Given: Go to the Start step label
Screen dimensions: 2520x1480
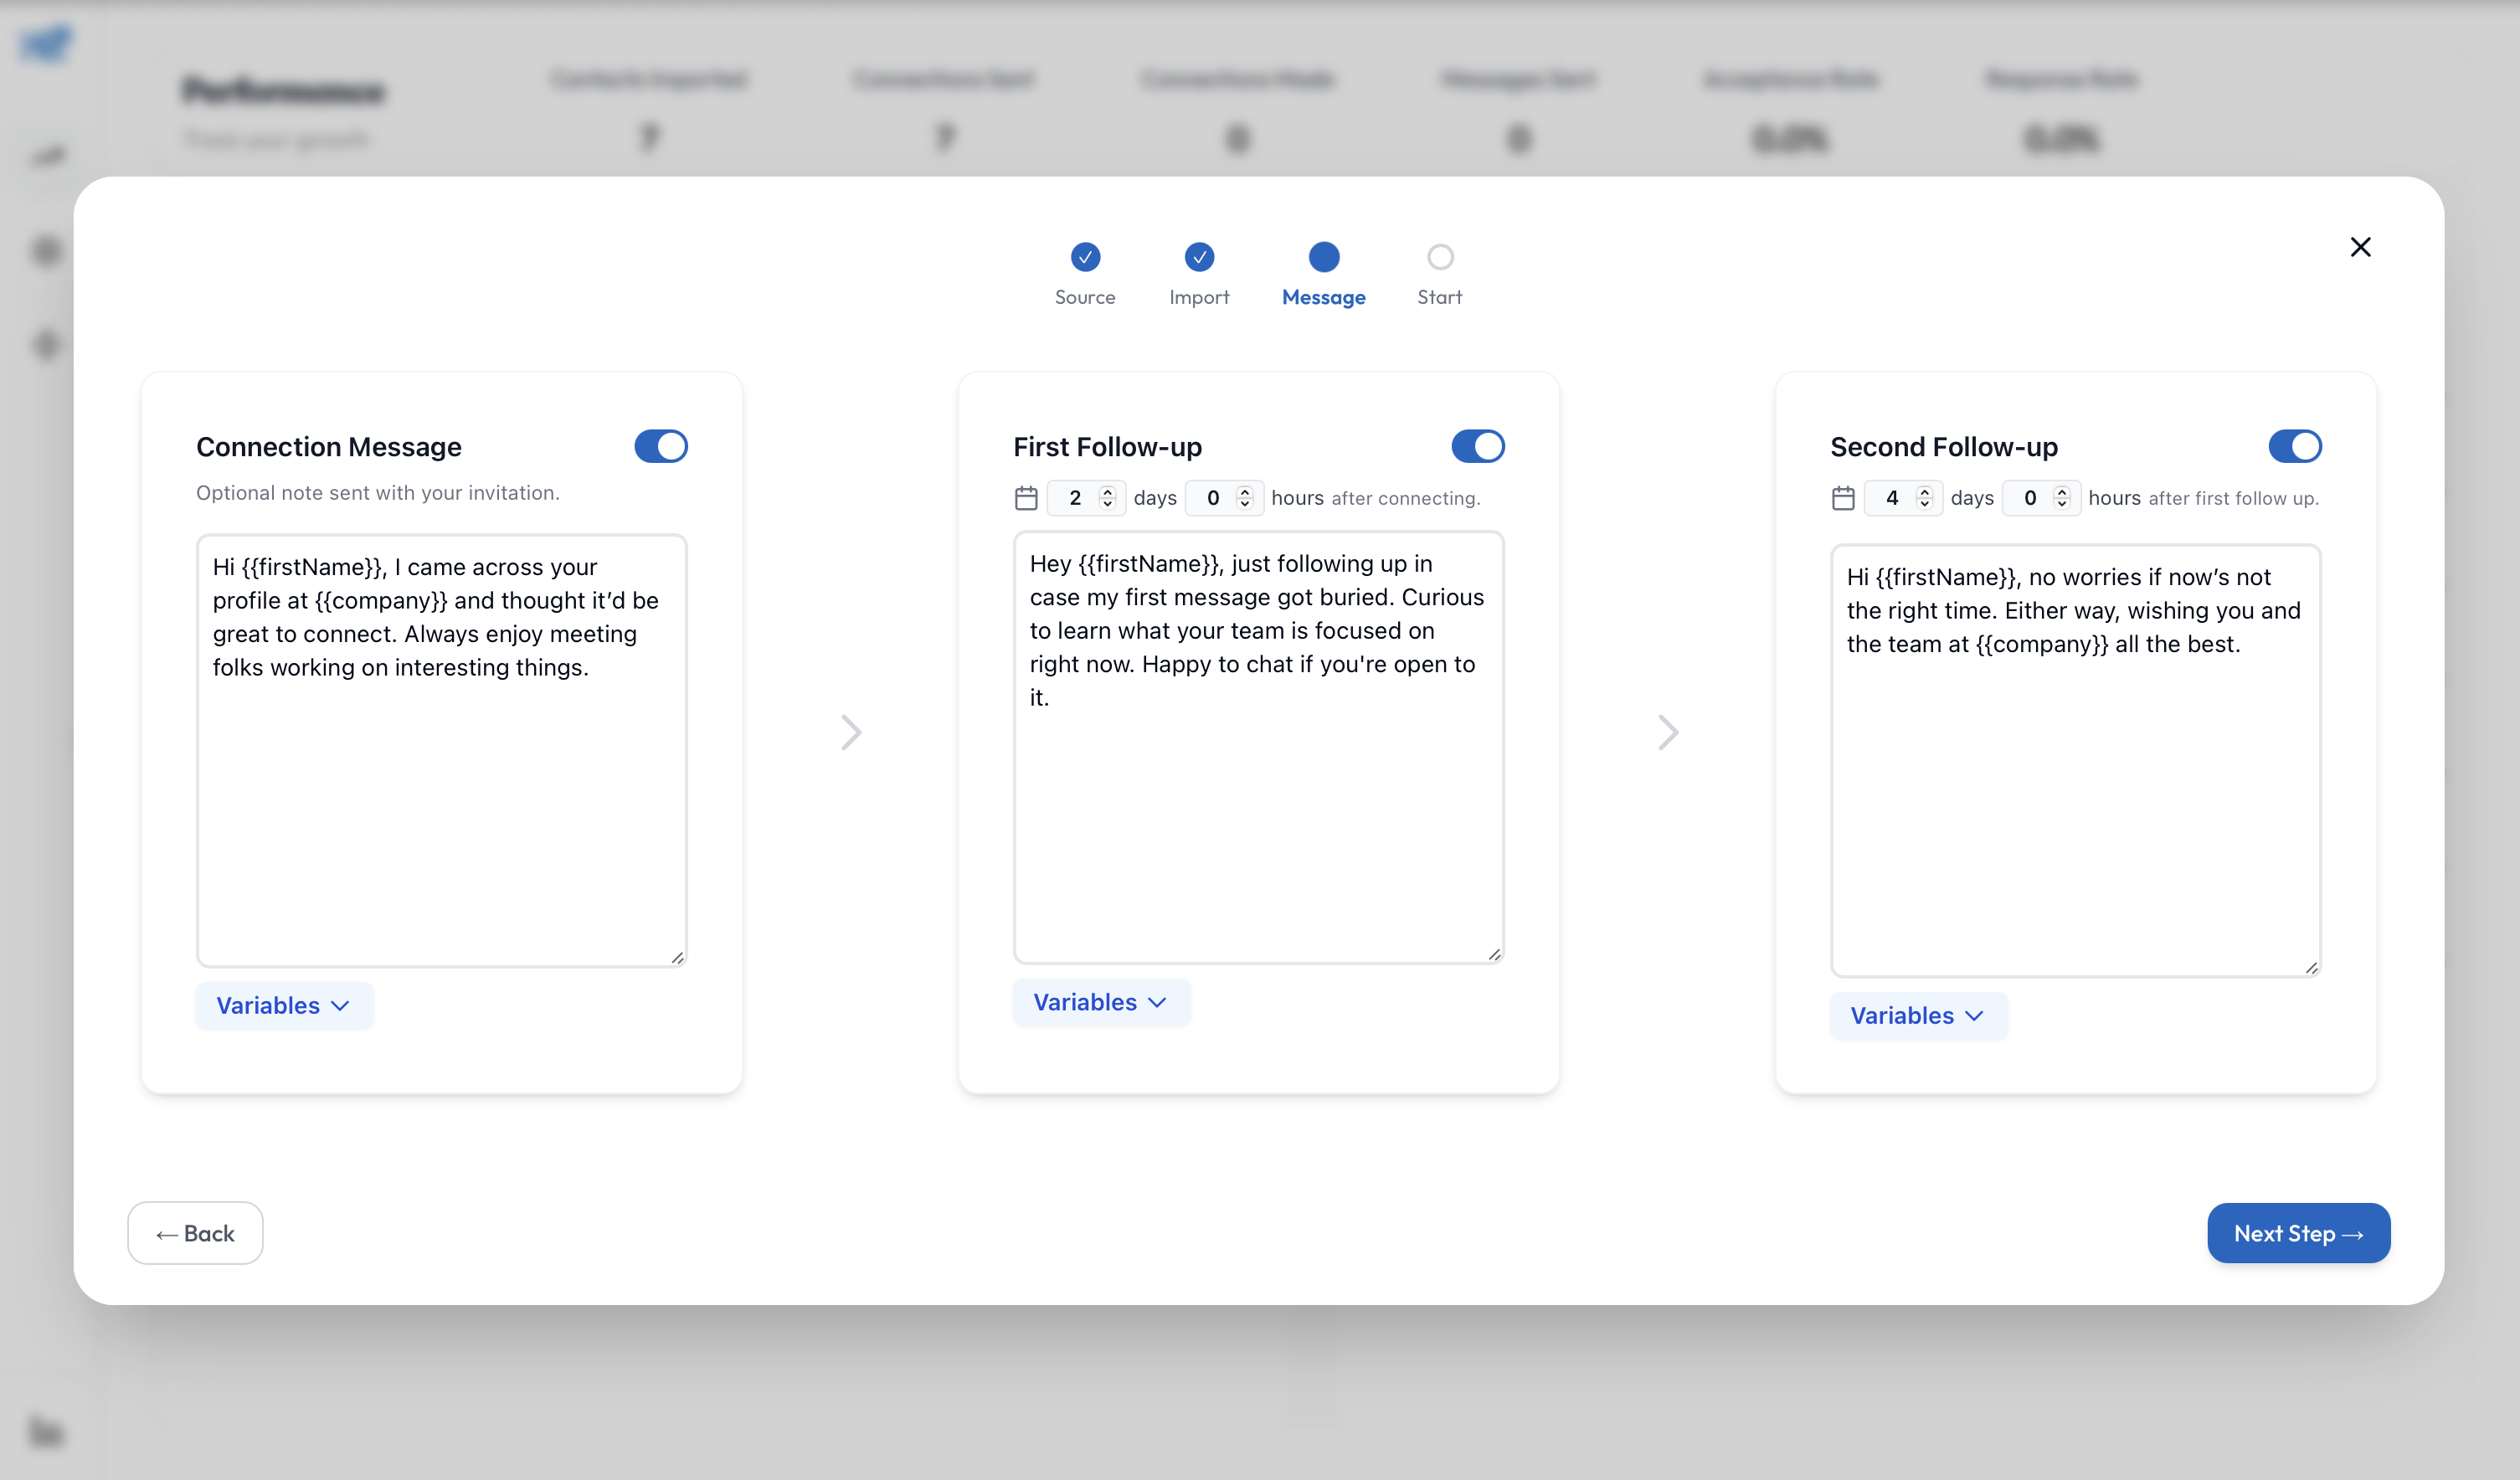Looking at the screenshot, I should coord(1439,297).
